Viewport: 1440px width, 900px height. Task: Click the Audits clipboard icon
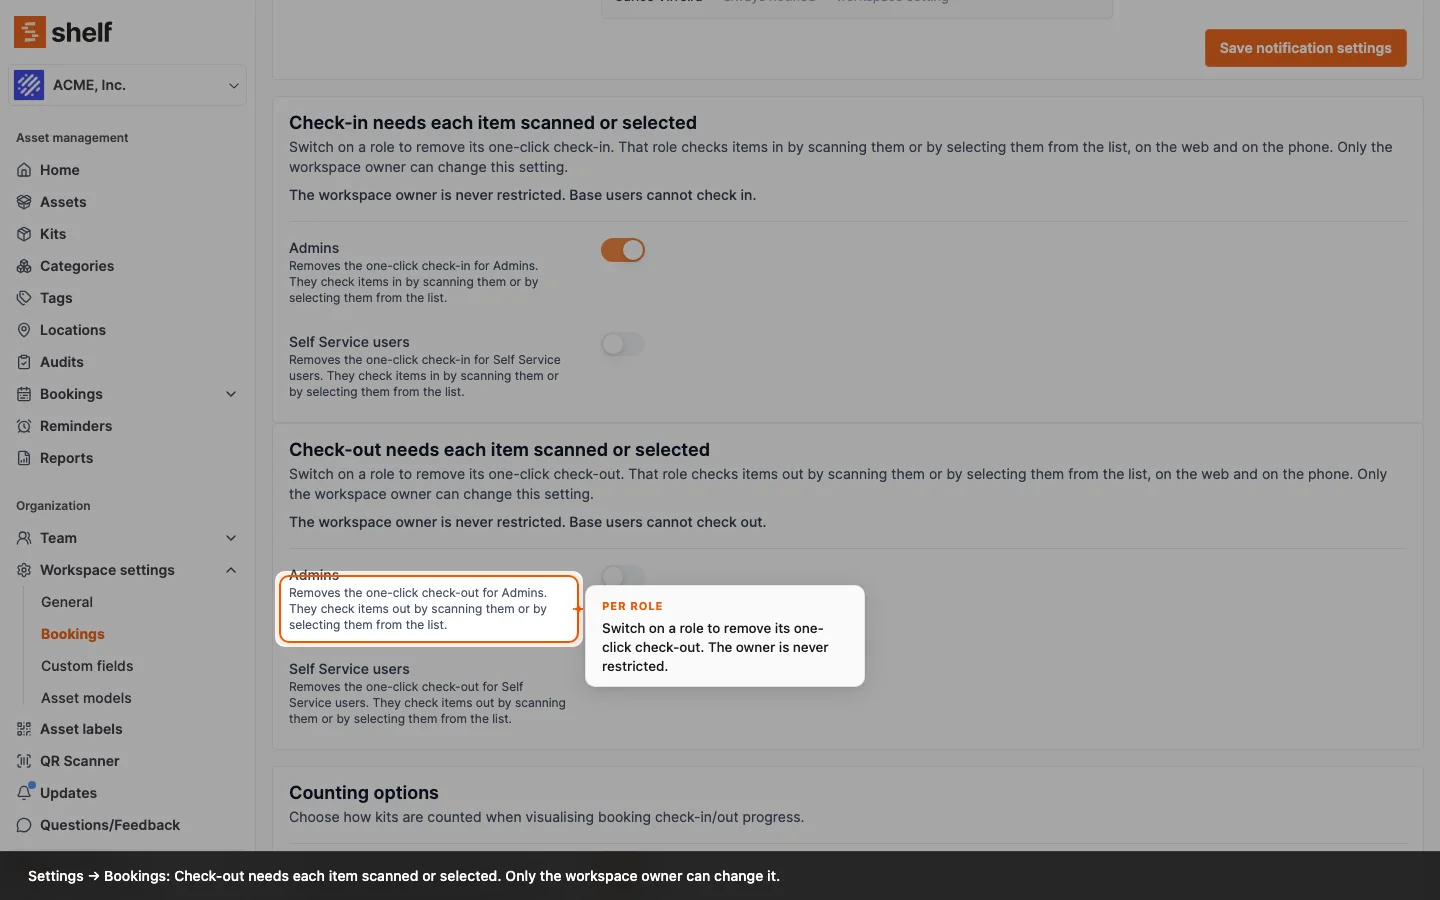(x=24, y=362)
